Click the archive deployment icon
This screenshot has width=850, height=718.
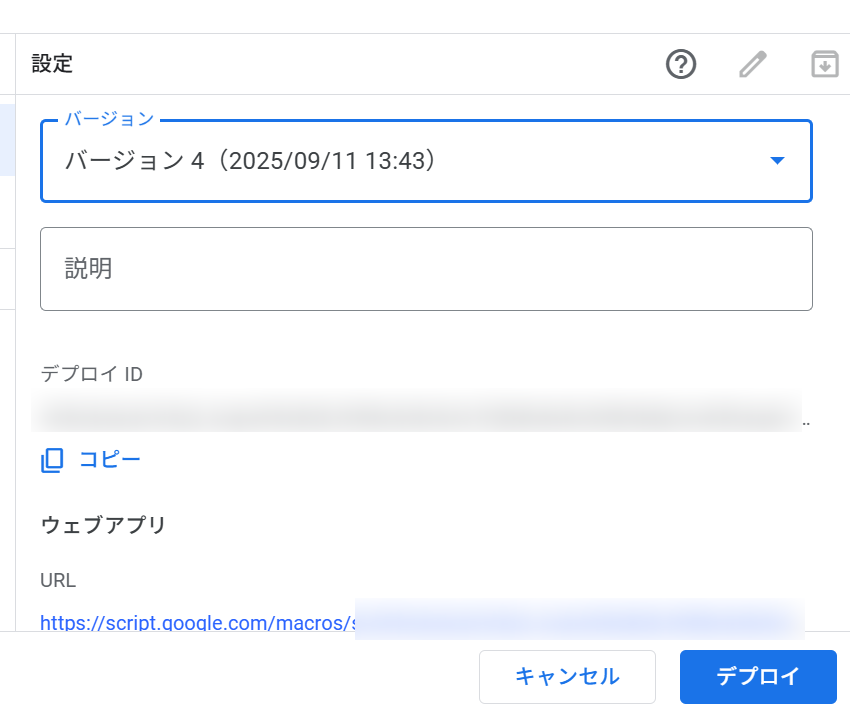pos(824,65)
